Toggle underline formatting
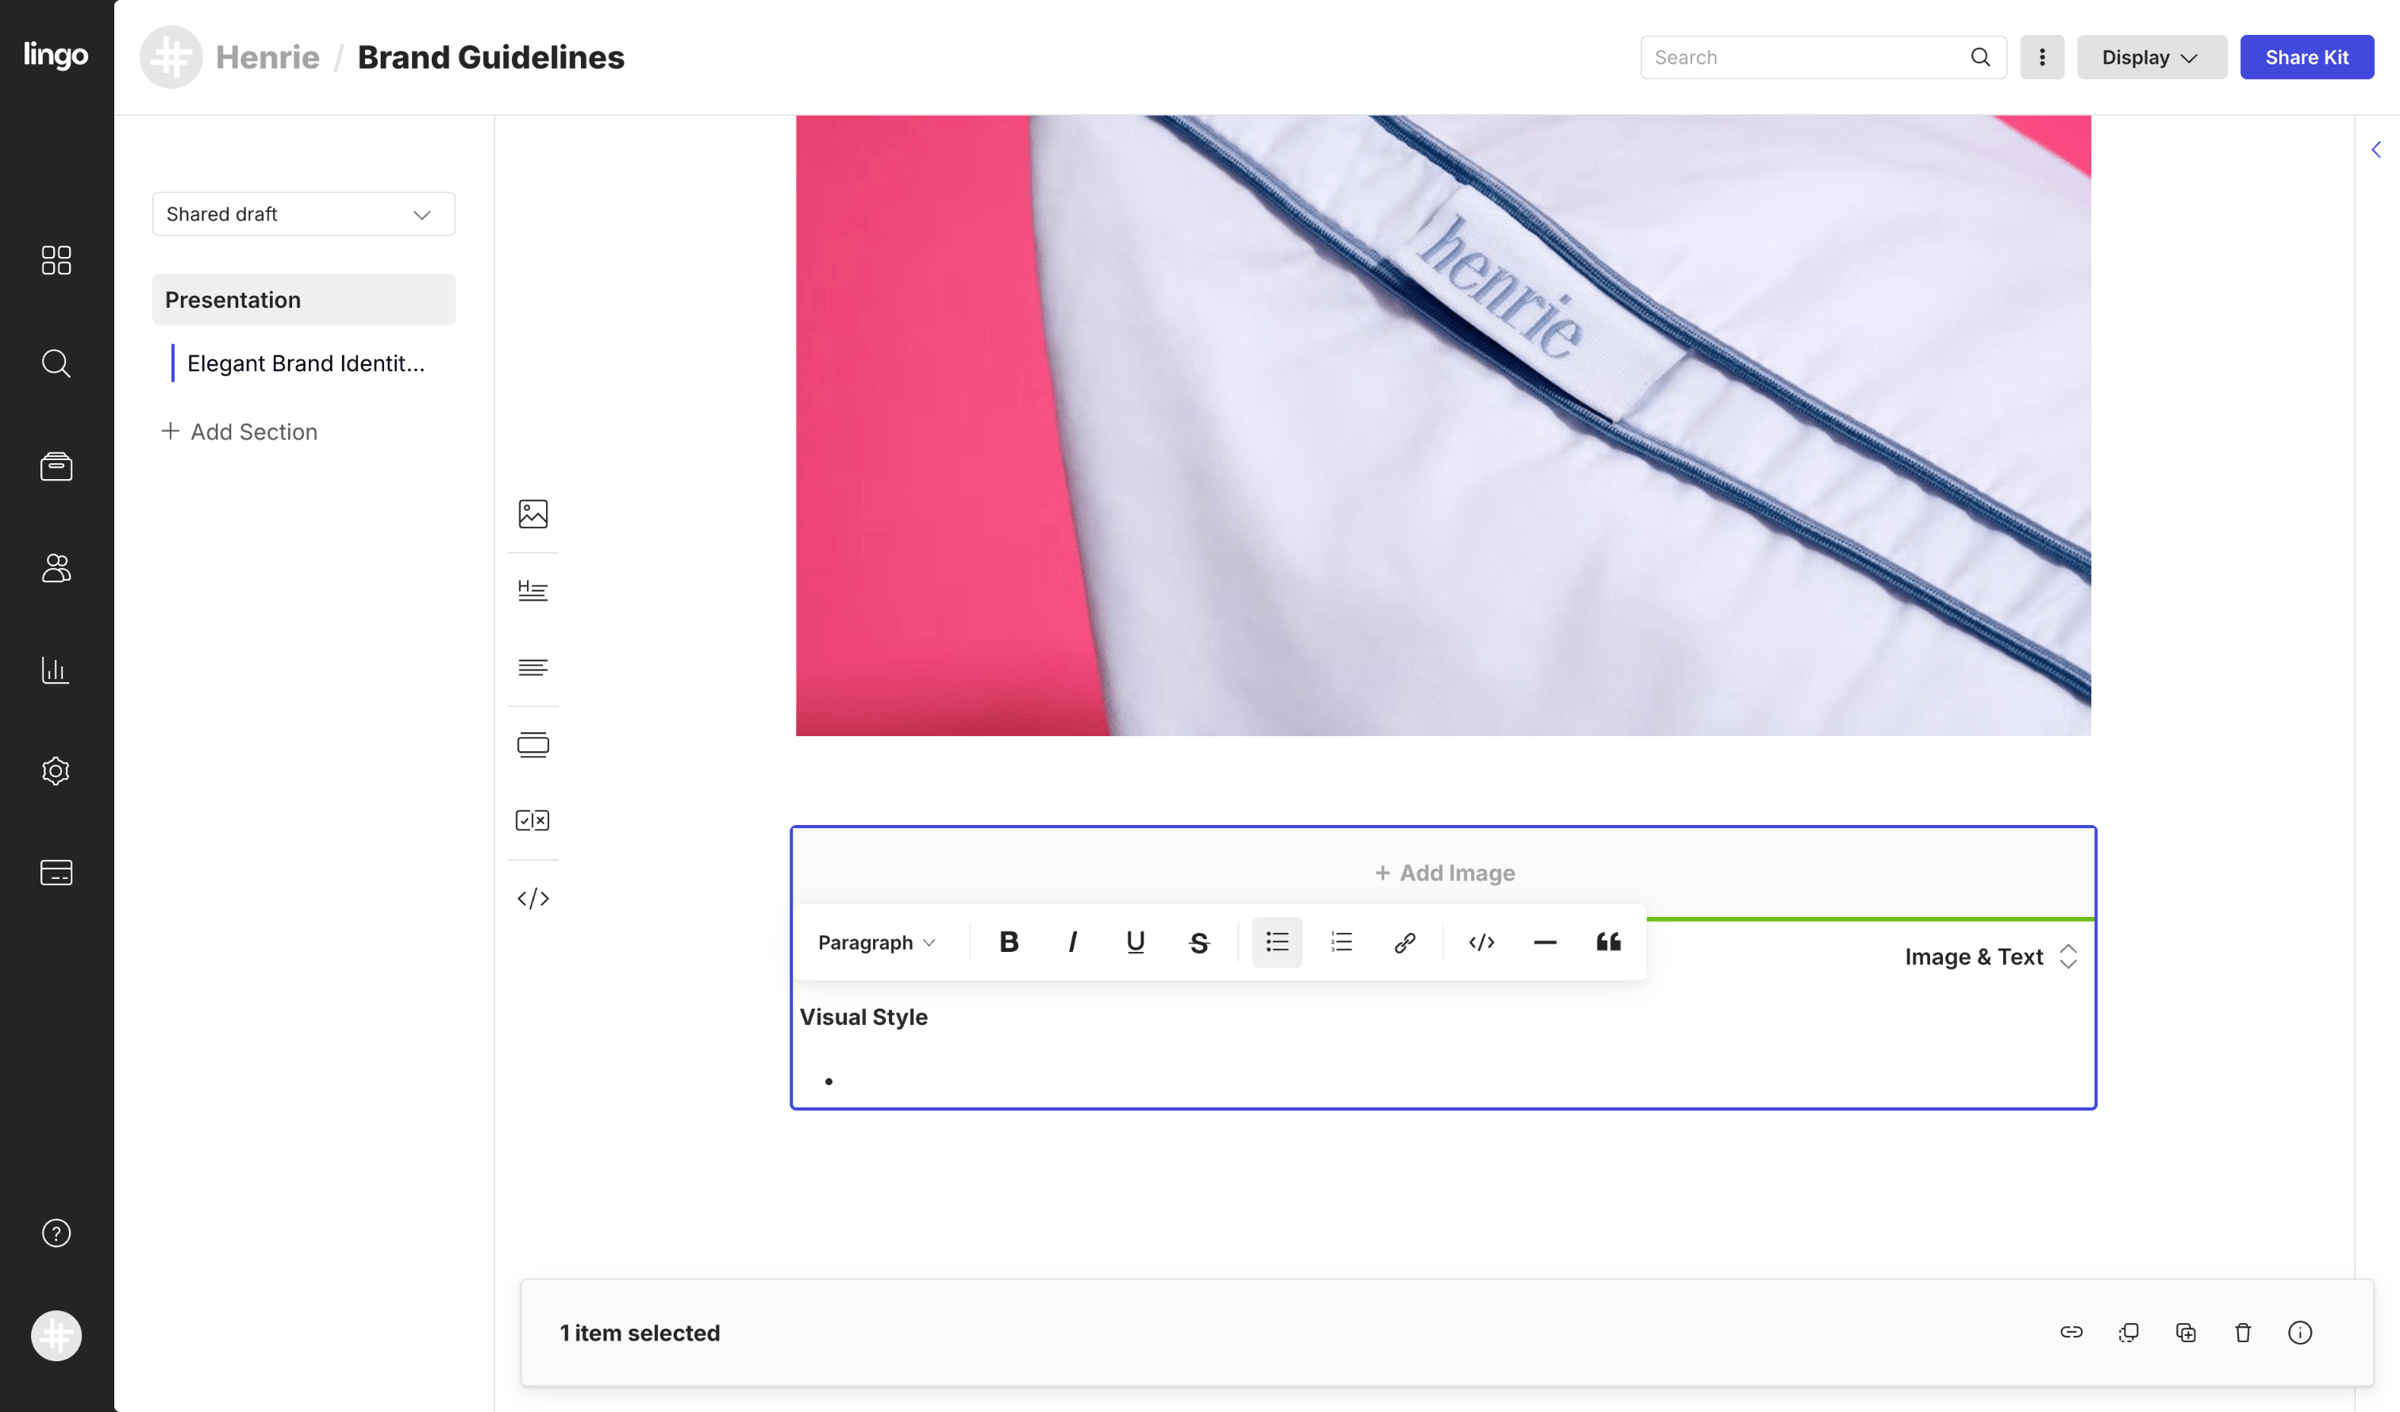This screenshot has height=1412, width=2400. click(1135, 942)
